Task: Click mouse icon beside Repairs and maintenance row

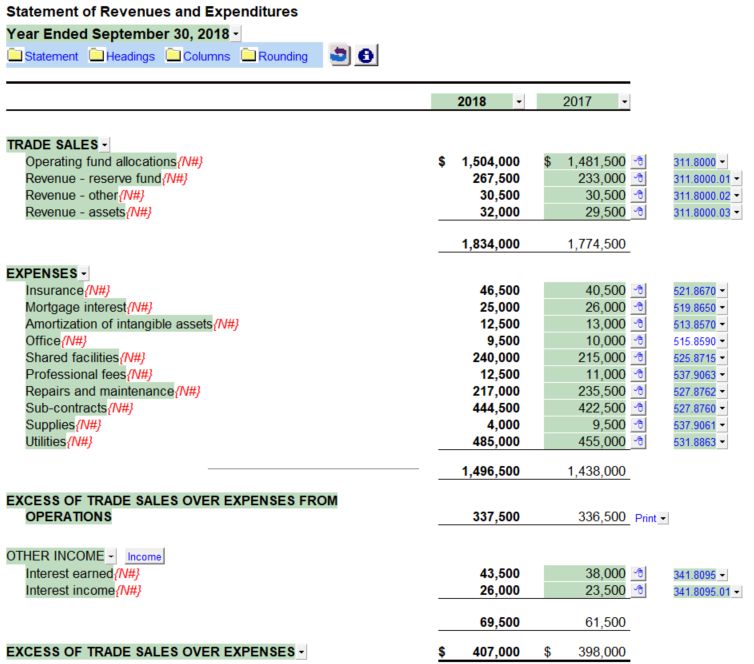Action: click(x=638, y=391)
